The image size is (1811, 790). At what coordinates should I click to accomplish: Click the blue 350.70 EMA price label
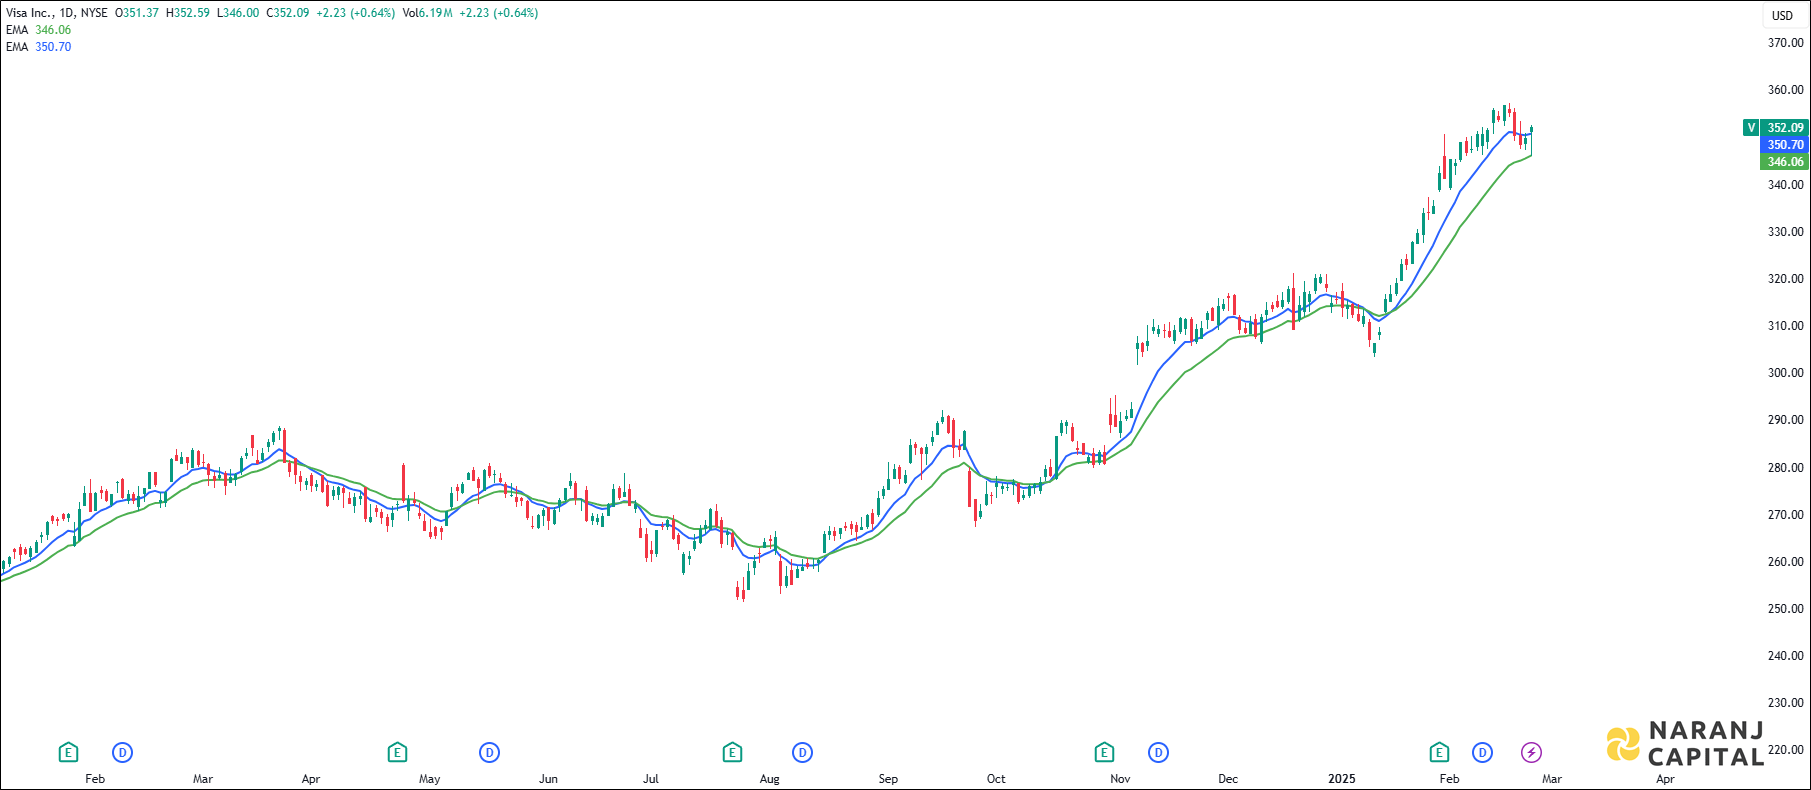(1785, 144)
